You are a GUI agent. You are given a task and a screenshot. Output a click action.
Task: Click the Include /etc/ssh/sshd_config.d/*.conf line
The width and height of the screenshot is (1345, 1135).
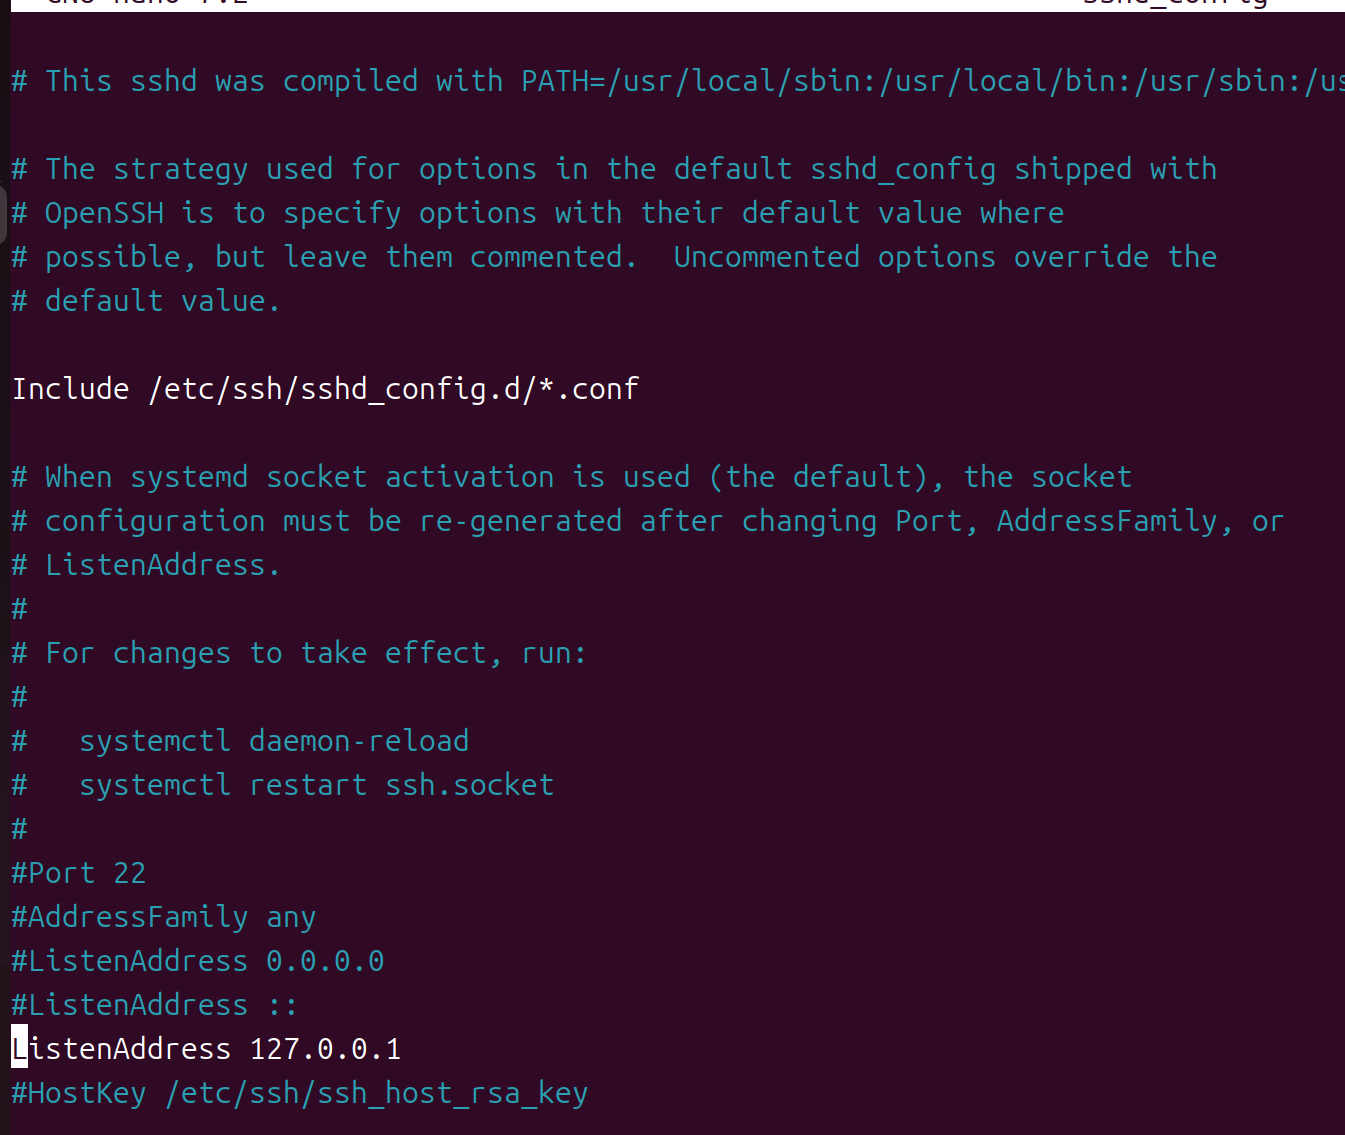(x=325, y=389)
